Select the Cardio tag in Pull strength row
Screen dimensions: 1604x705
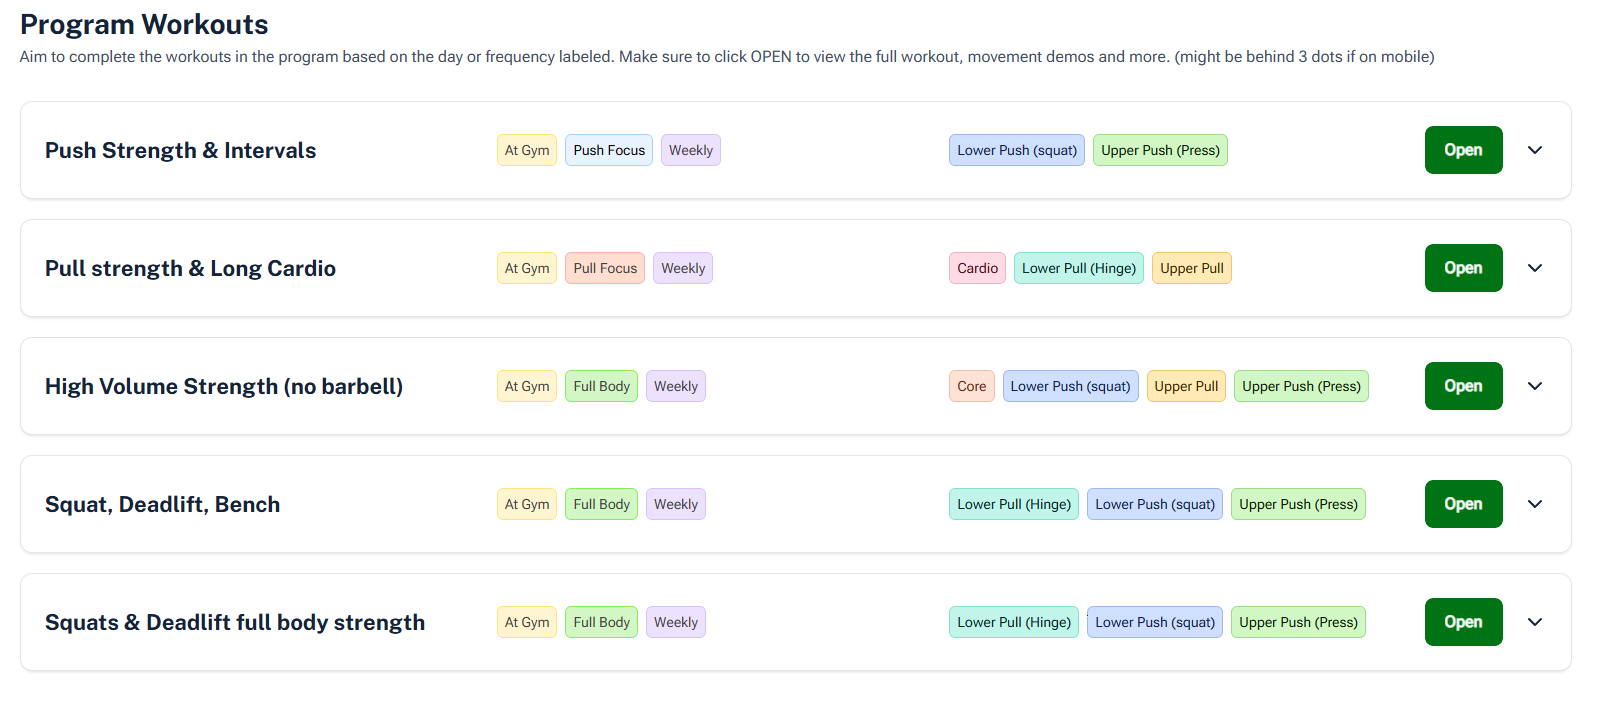click(976, 268)
